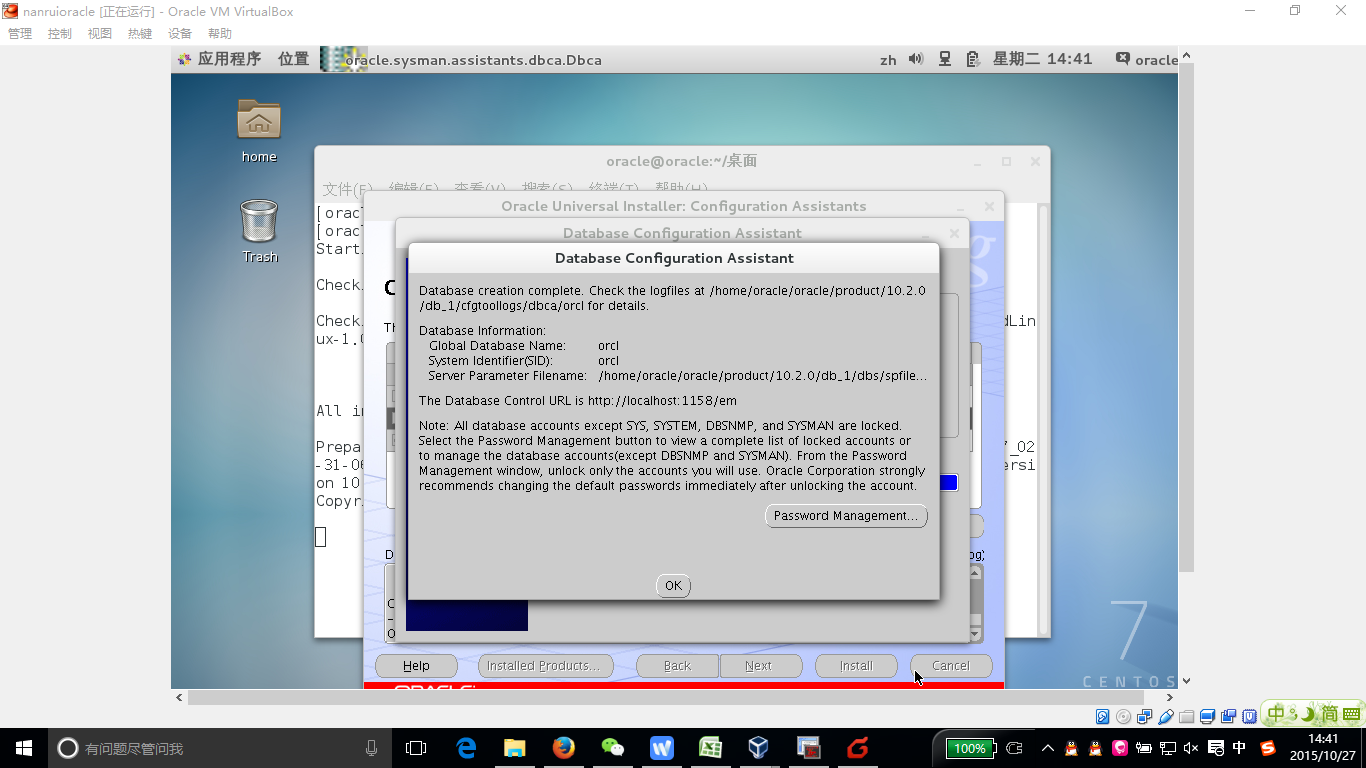Click the VirtualBox shared folders status icon

click(1187, 716)
